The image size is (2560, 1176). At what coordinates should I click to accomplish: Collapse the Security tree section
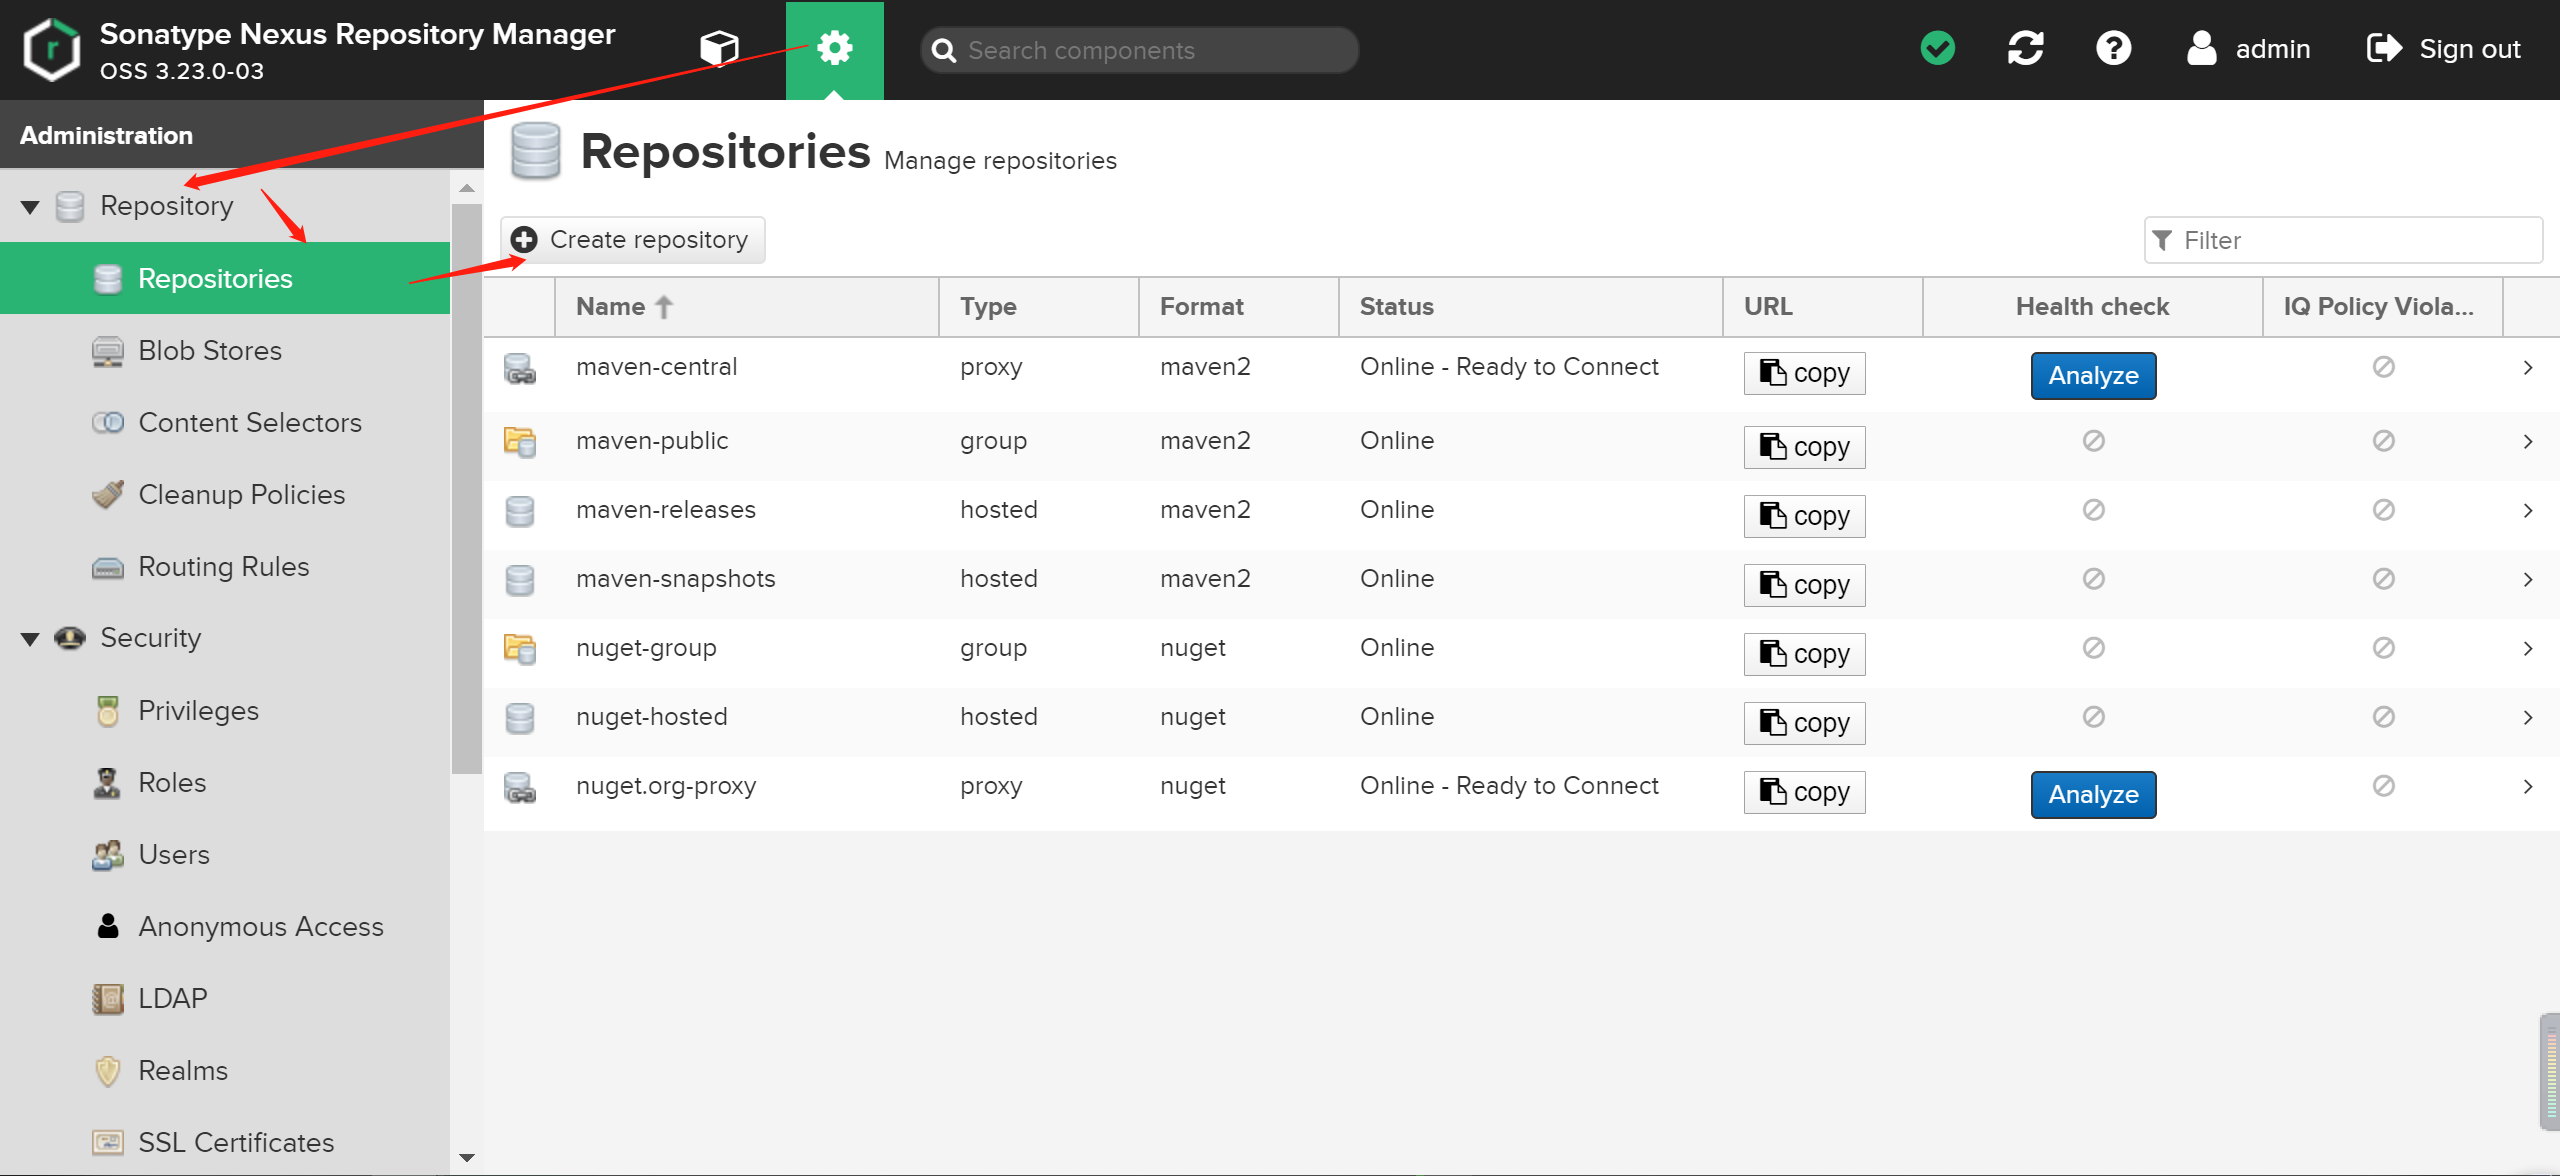[30, 639]
